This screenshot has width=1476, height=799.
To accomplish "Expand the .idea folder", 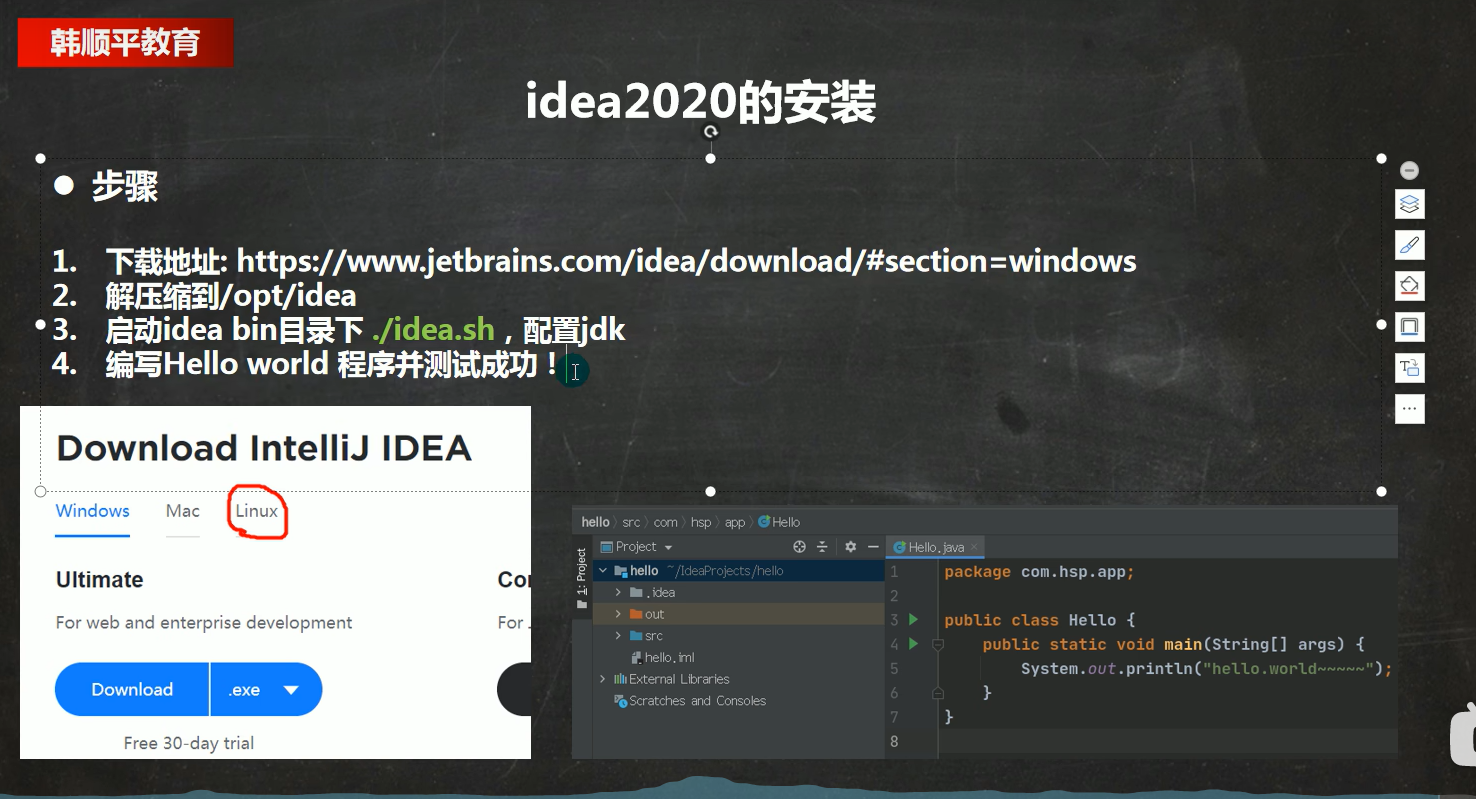I will [619, 593].
